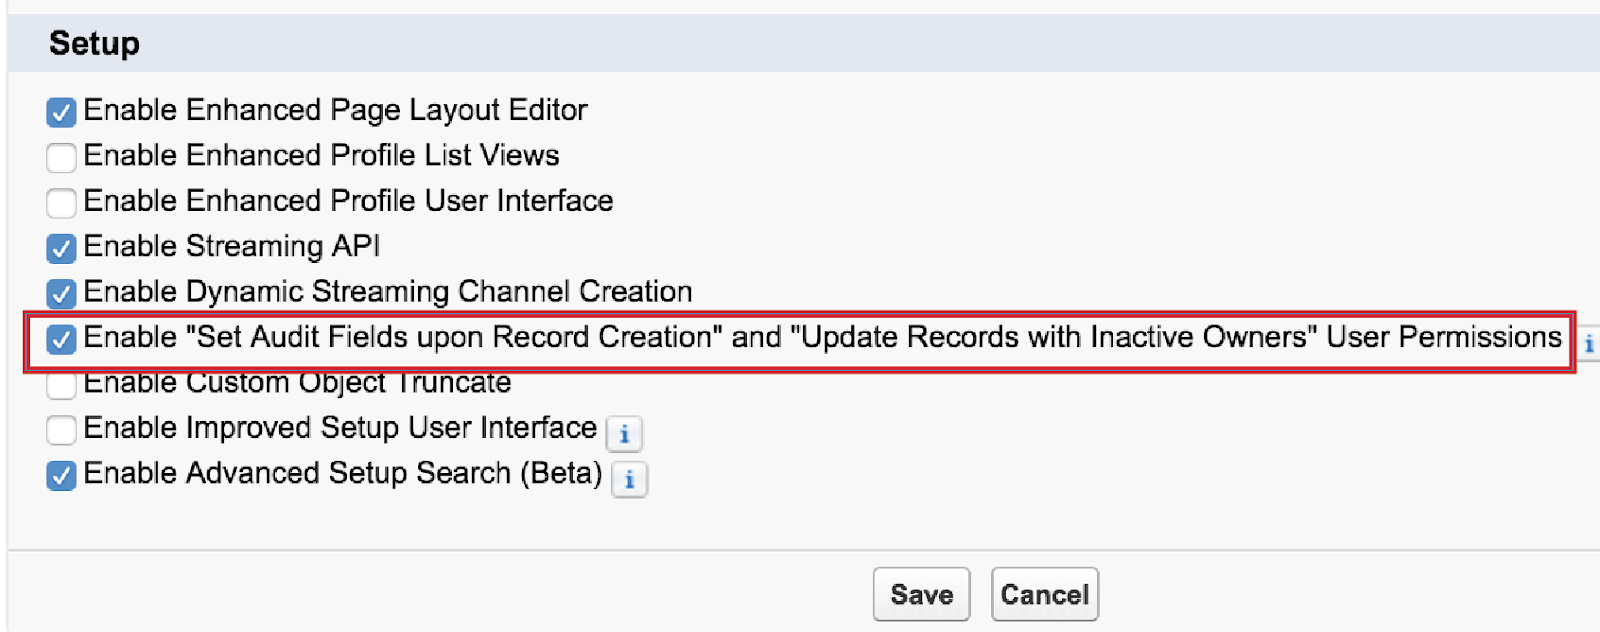Uncheck Enable Enhanced Page Layout Editor checkbox
The width and height of the screenshot is (1600, 632).
coord(61,112)
